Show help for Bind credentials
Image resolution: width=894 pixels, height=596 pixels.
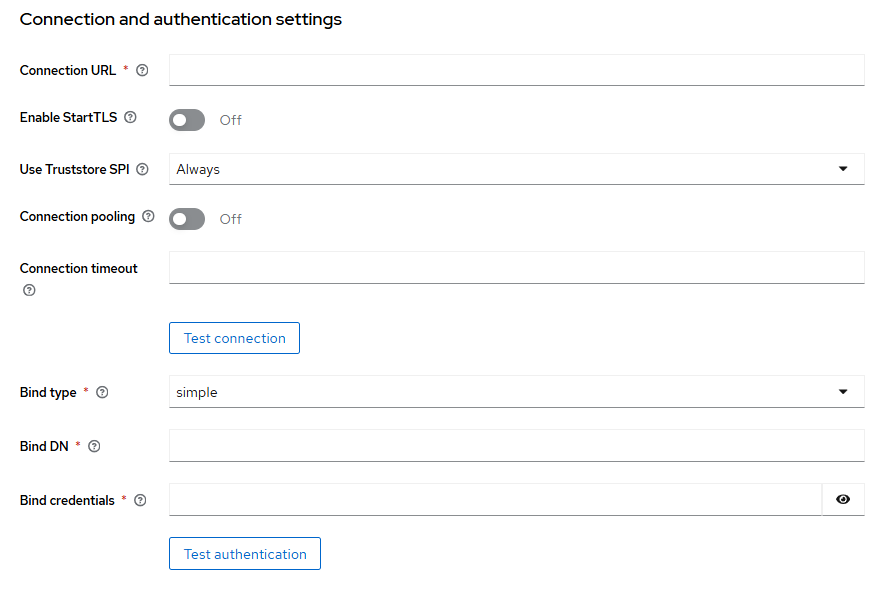140,501
